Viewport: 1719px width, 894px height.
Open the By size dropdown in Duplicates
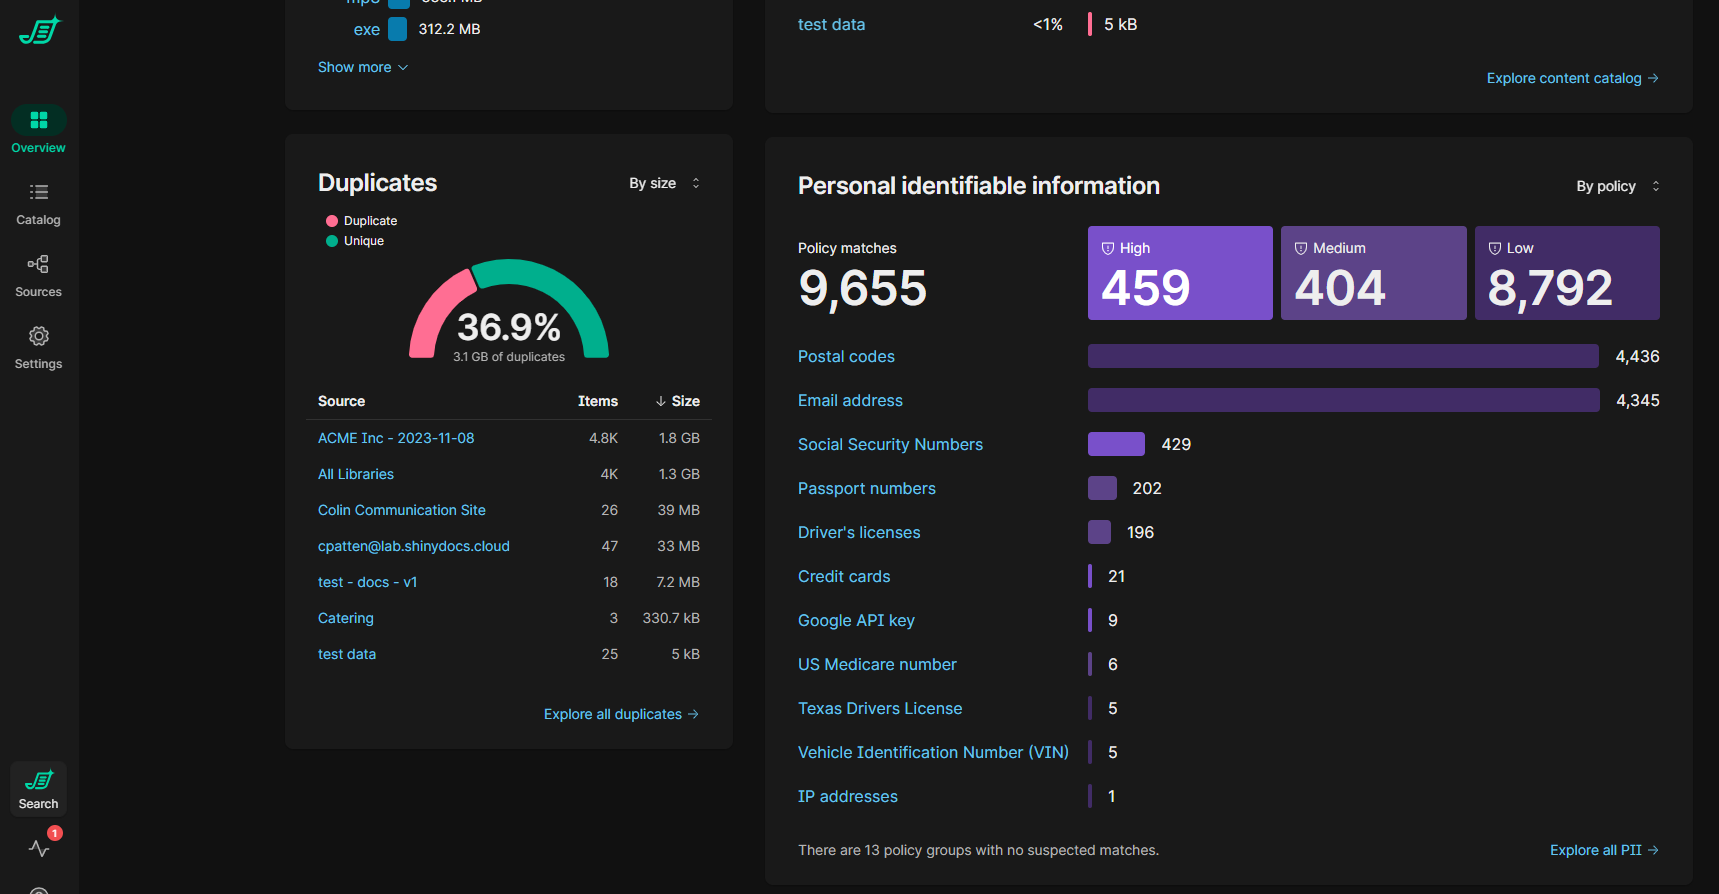click(x=664, y=183)
